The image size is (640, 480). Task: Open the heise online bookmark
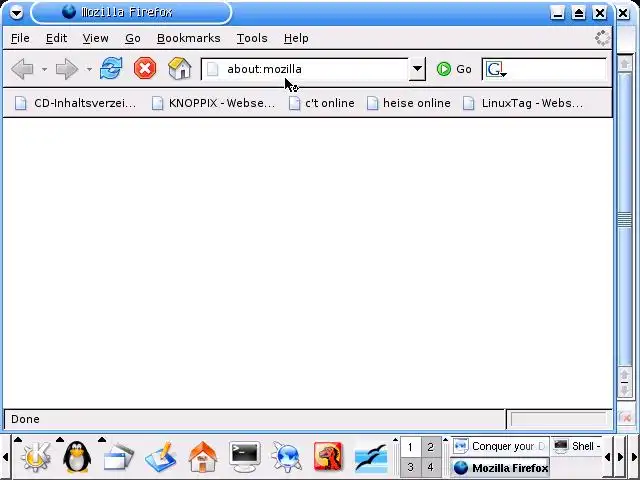[409, 103]
